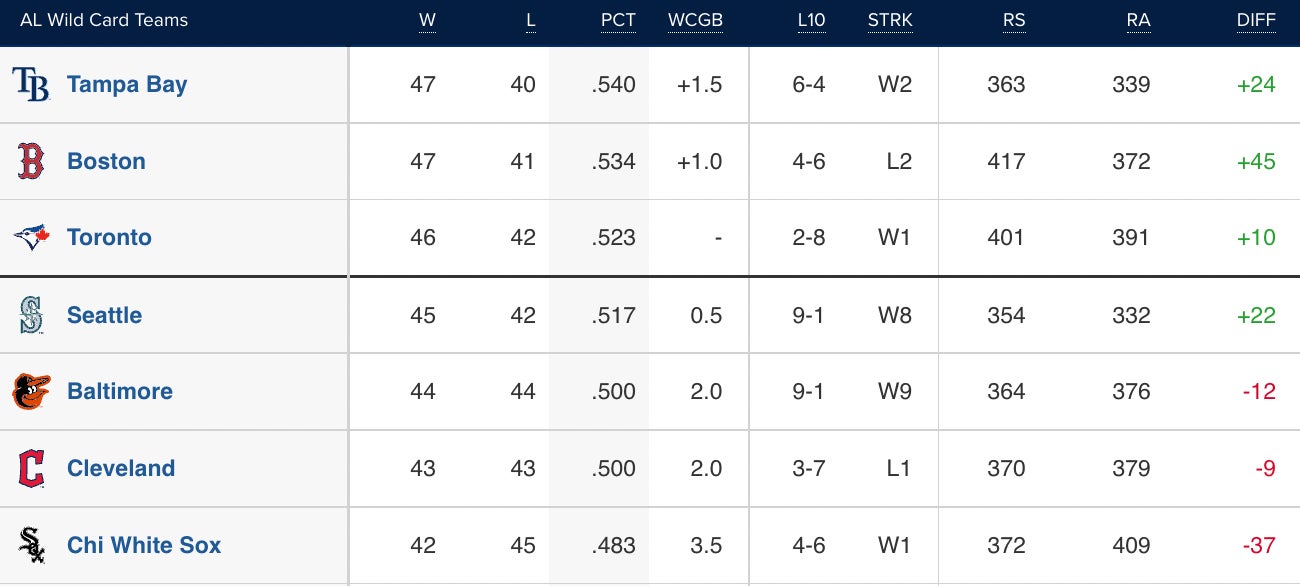Click the Tampa Bay Rays logo
Screen dimensions: 1300x586
click(31, 85)
